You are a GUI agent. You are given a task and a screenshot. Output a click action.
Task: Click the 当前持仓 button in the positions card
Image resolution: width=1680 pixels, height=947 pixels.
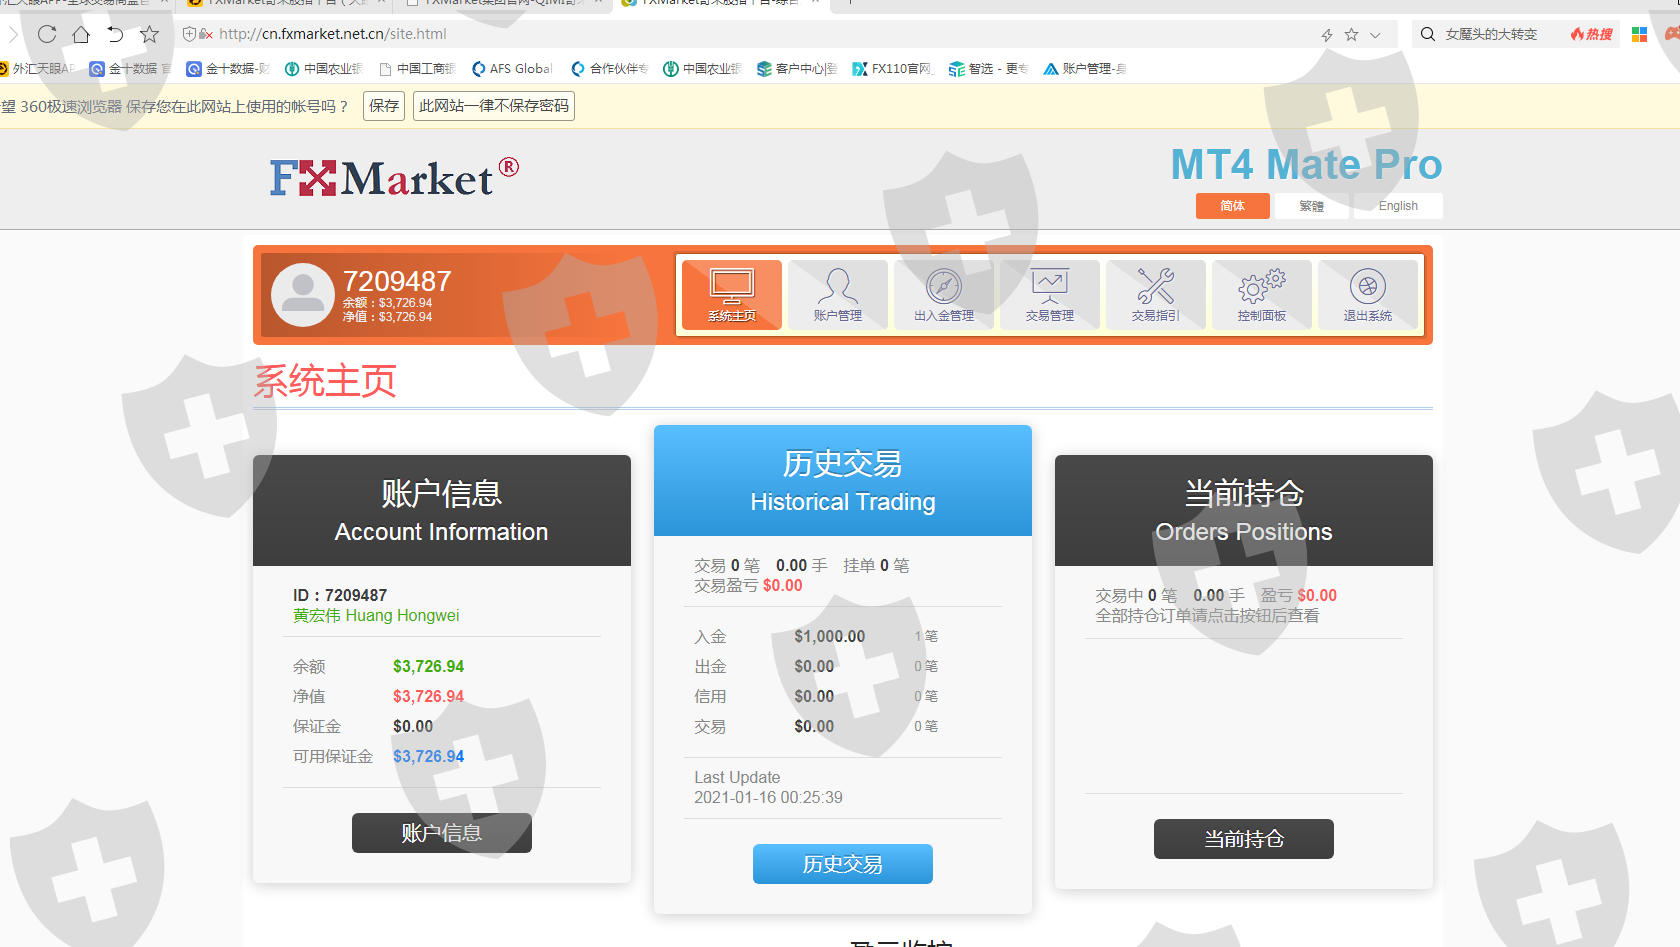coord(1244,839)
